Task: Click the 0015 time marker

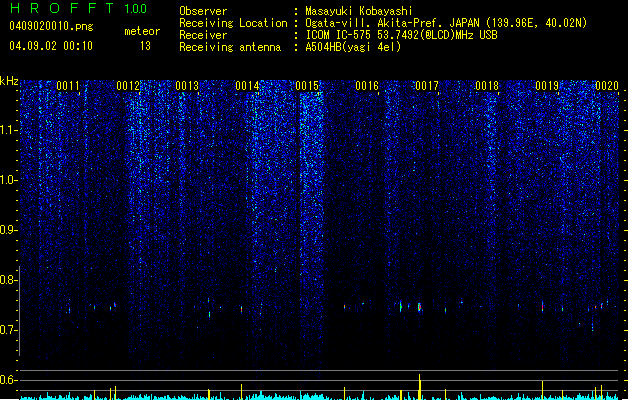Action: point(307,86)
